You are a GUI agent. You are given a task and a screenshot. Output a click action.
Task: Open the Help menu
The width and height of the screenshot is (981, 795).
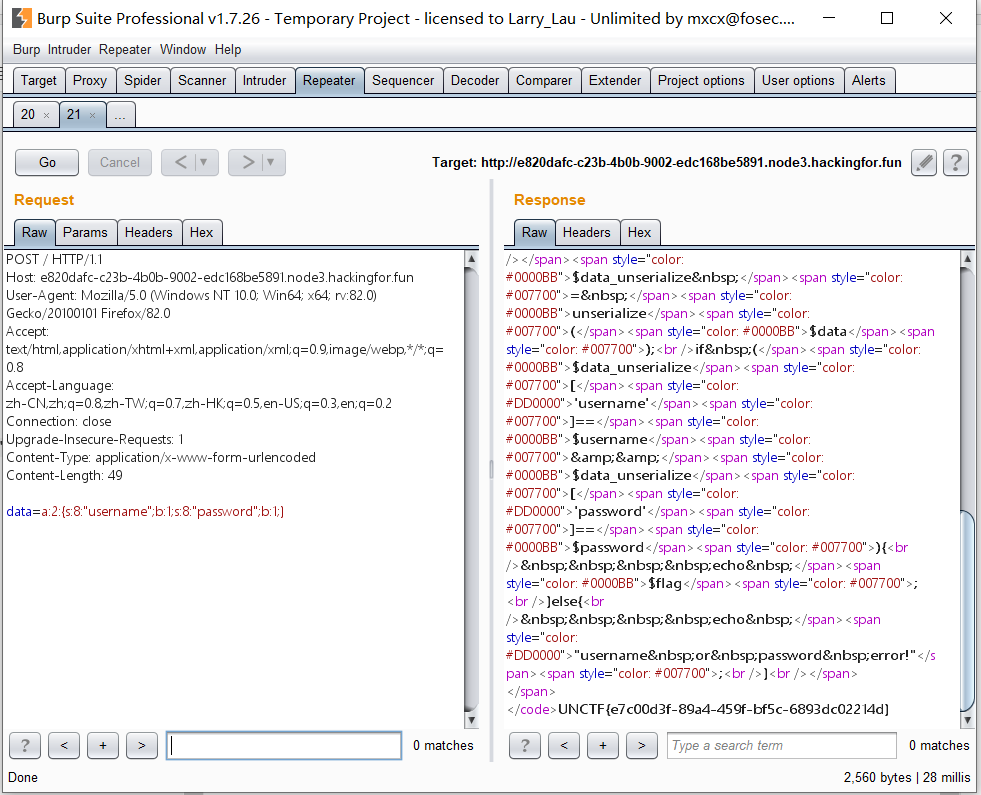(228, 49)
